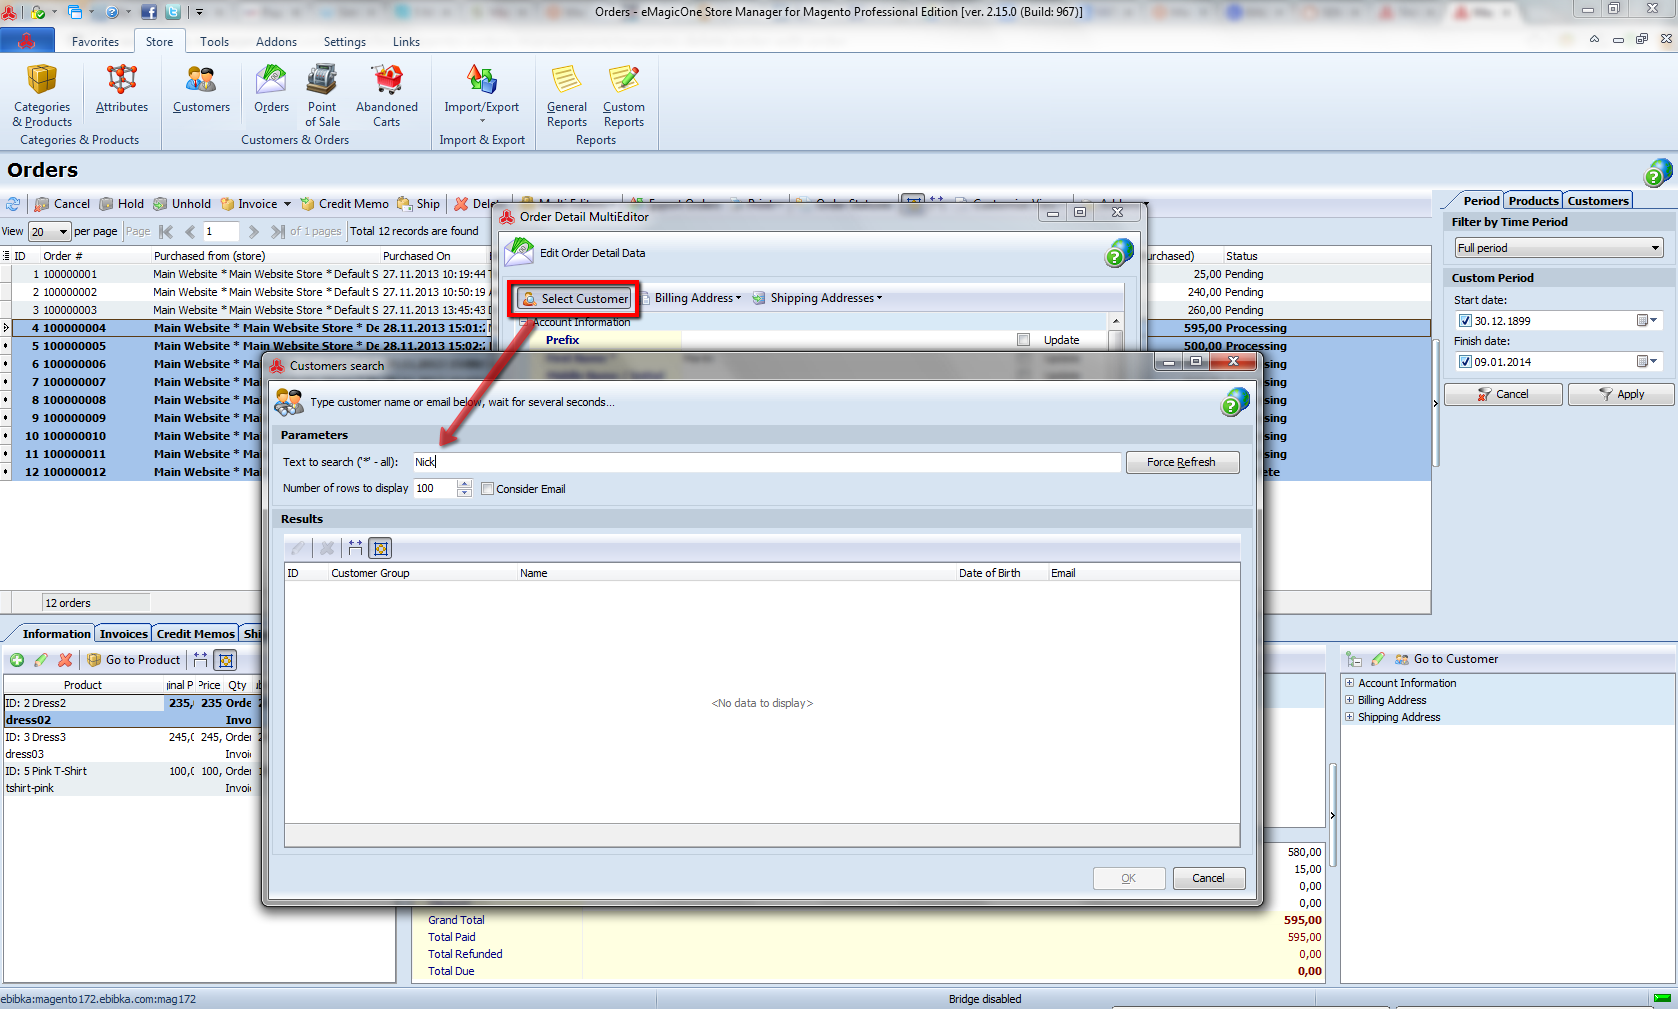1678x1009 pixels.
Task: Open the Attributes ribbon icon
Action: (x=122, y=88)
